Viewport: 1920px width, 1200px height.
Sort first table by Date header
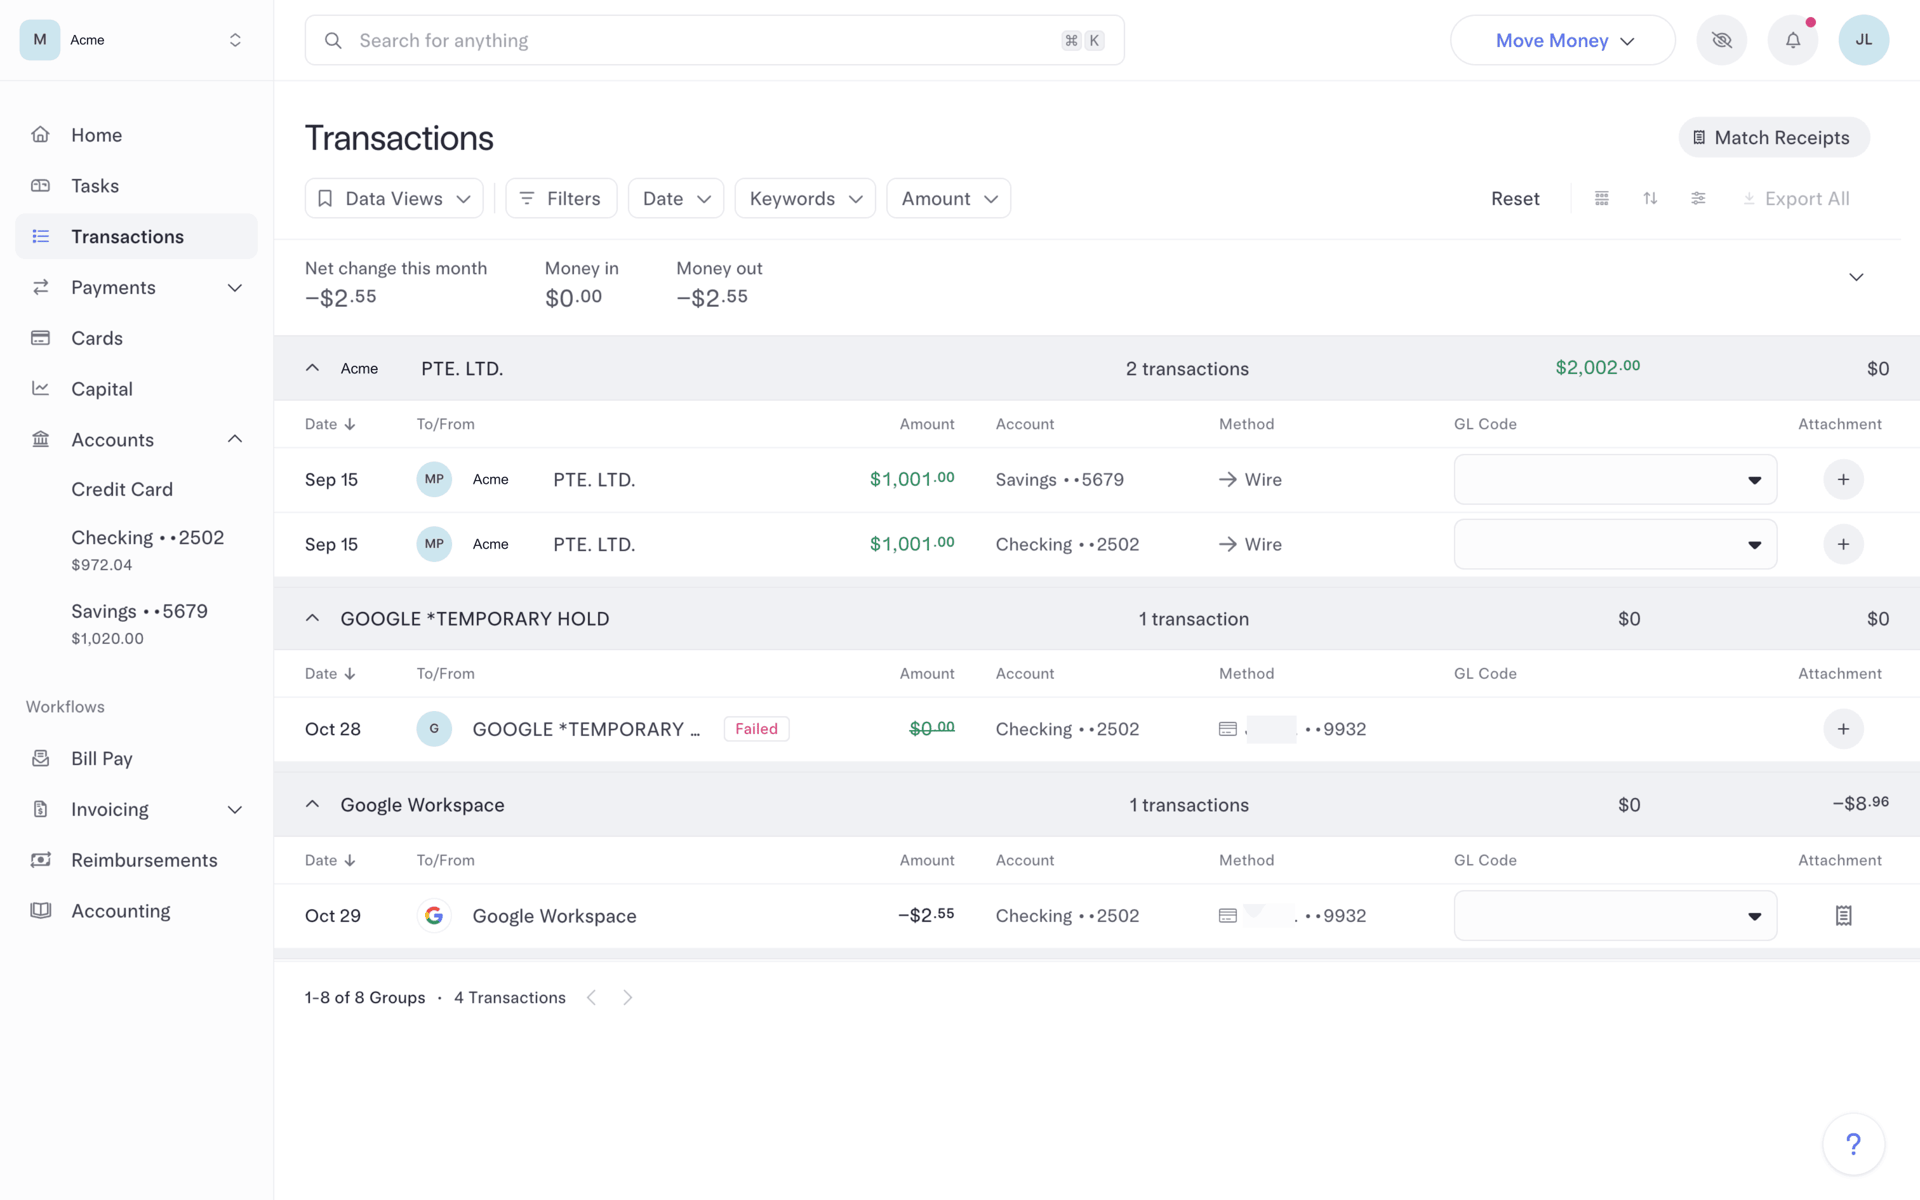(x=330, y=424)
